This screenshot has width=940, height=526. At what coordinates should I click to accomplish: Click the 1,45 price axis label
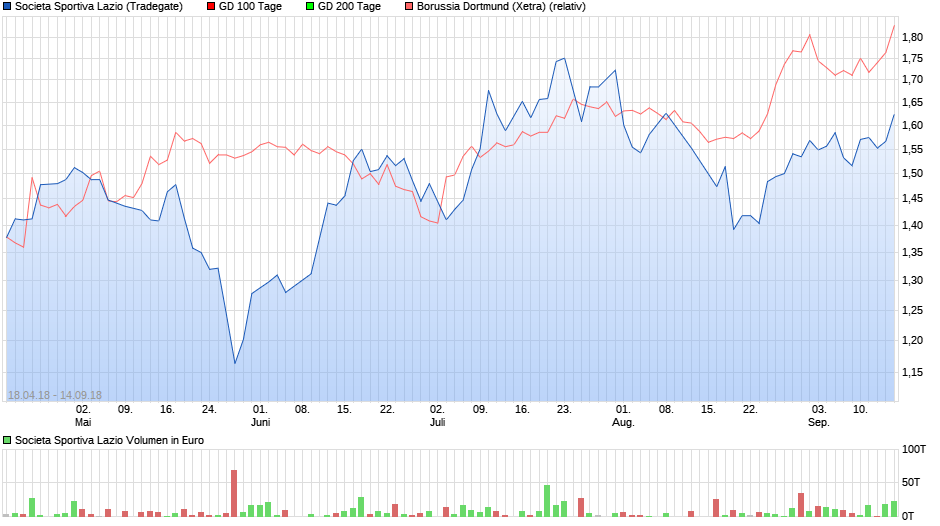pyautogui.click(x=912, y=199)
